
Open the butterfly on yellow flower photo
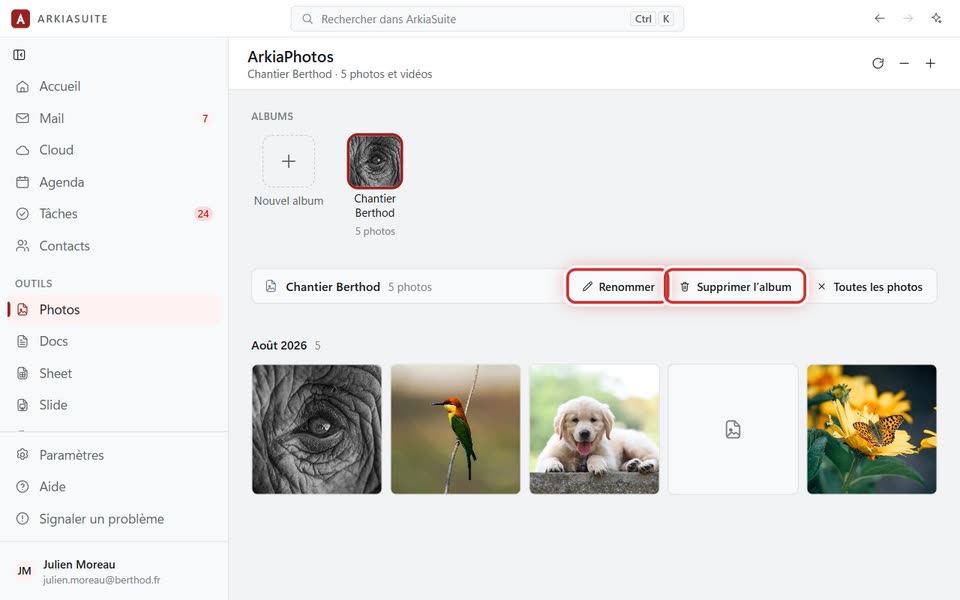click(x=872, y=429)
